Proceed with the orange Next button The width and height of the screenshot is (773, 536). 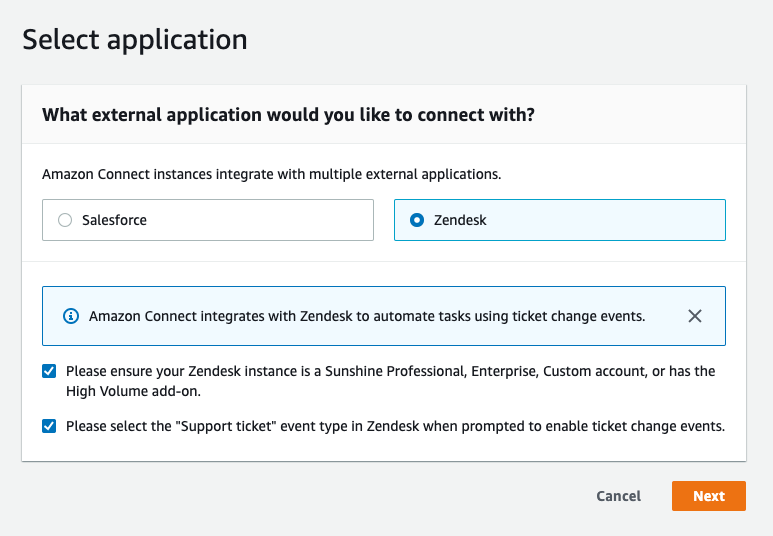point(709,496)
